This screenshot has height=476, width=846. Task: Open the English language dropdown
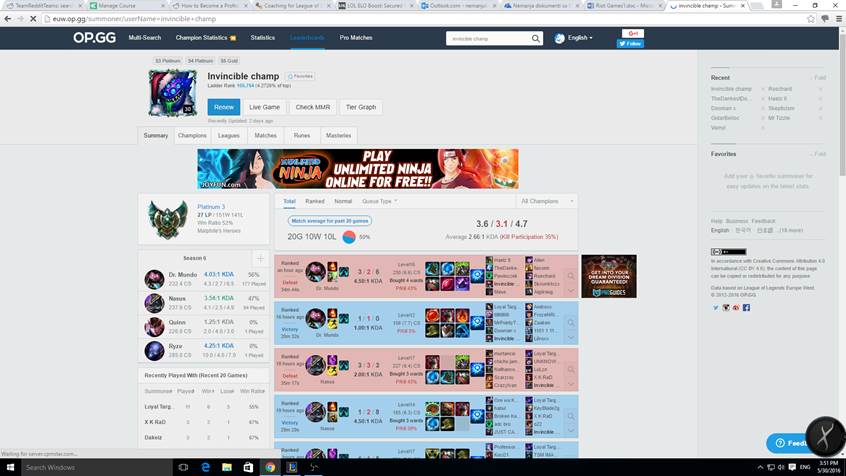(574, 38)
